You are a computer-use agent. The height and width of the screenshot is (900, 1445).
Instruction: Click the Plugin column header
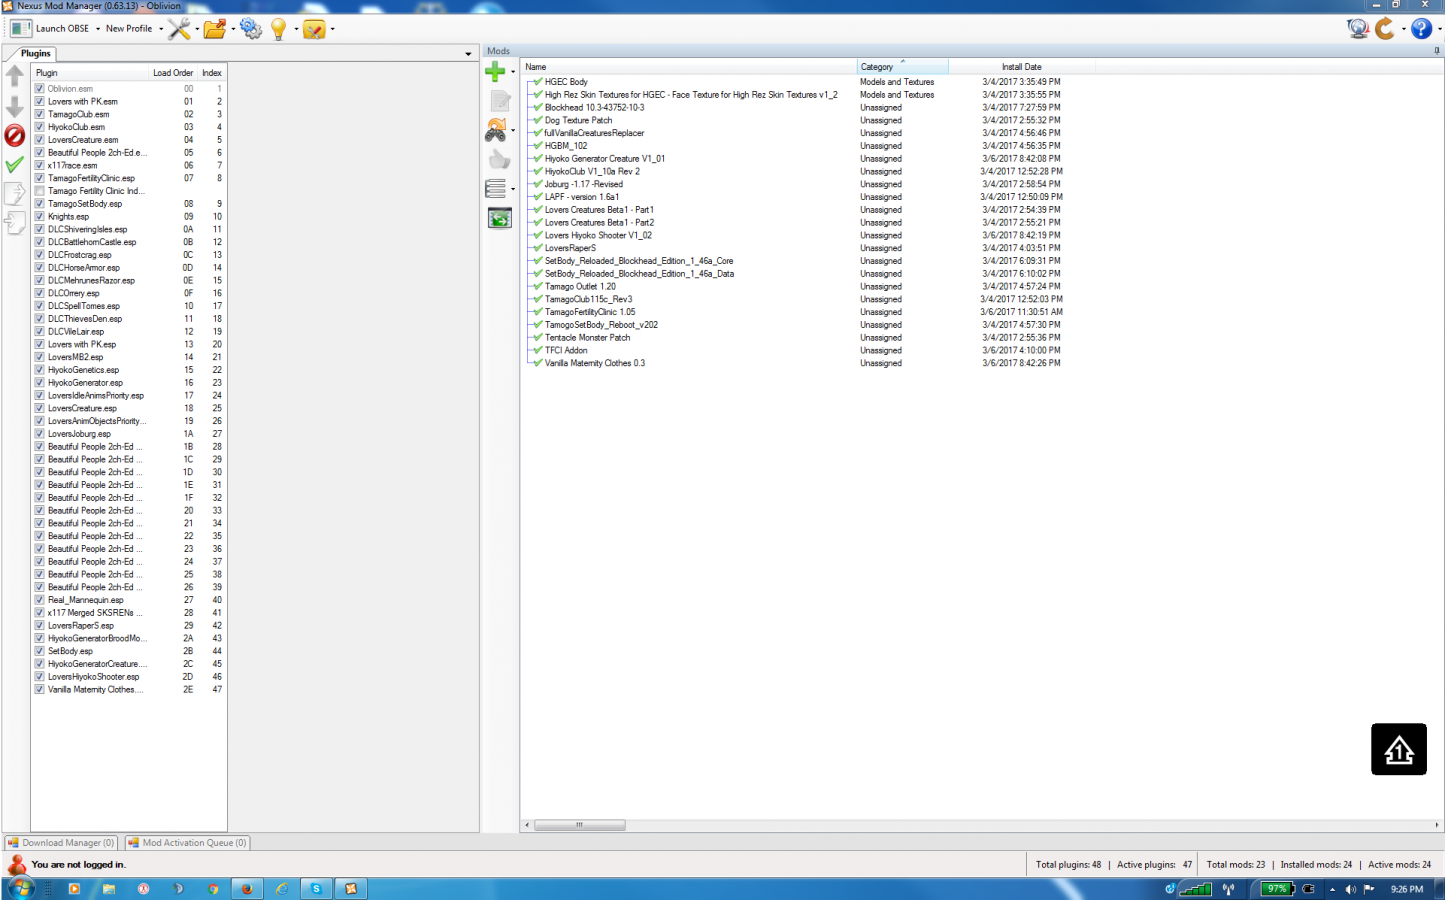click(x=90, y=73)
